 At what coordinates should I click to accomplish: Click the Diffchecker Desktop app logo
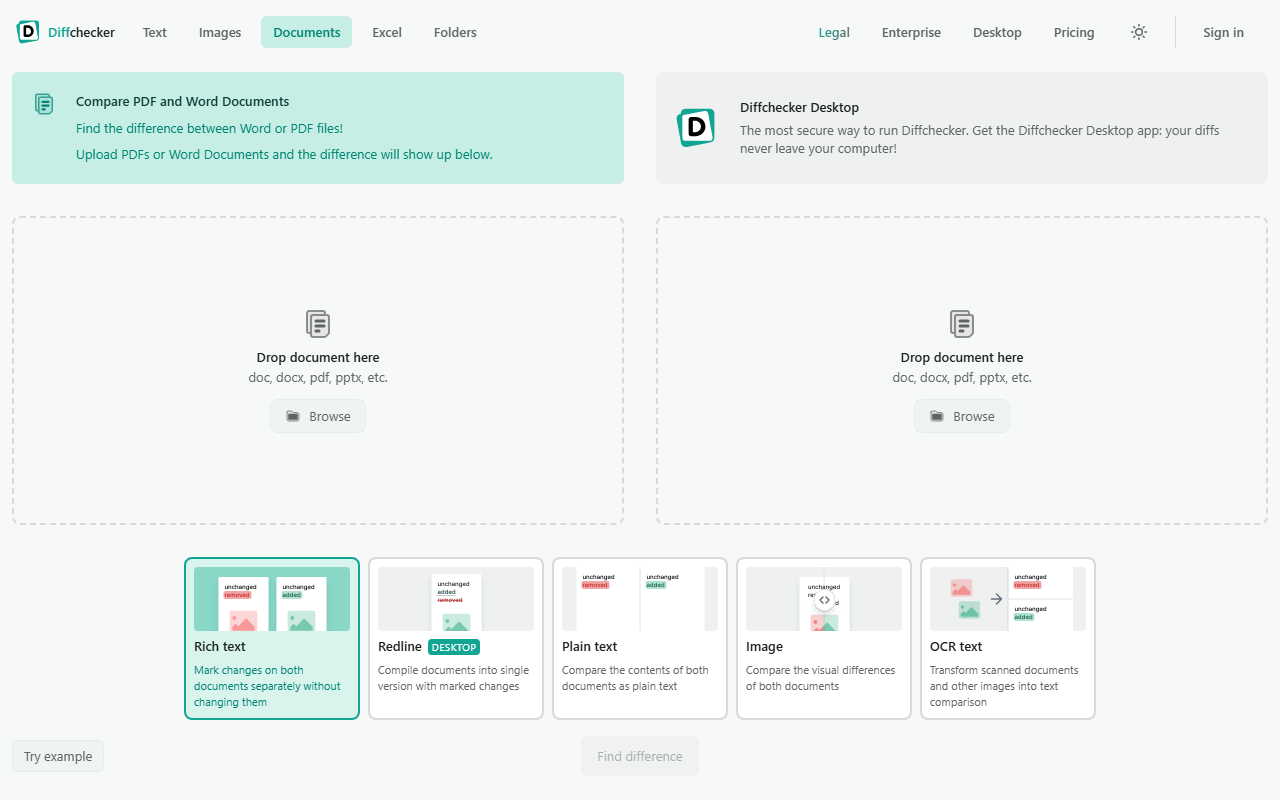[696, 128]
